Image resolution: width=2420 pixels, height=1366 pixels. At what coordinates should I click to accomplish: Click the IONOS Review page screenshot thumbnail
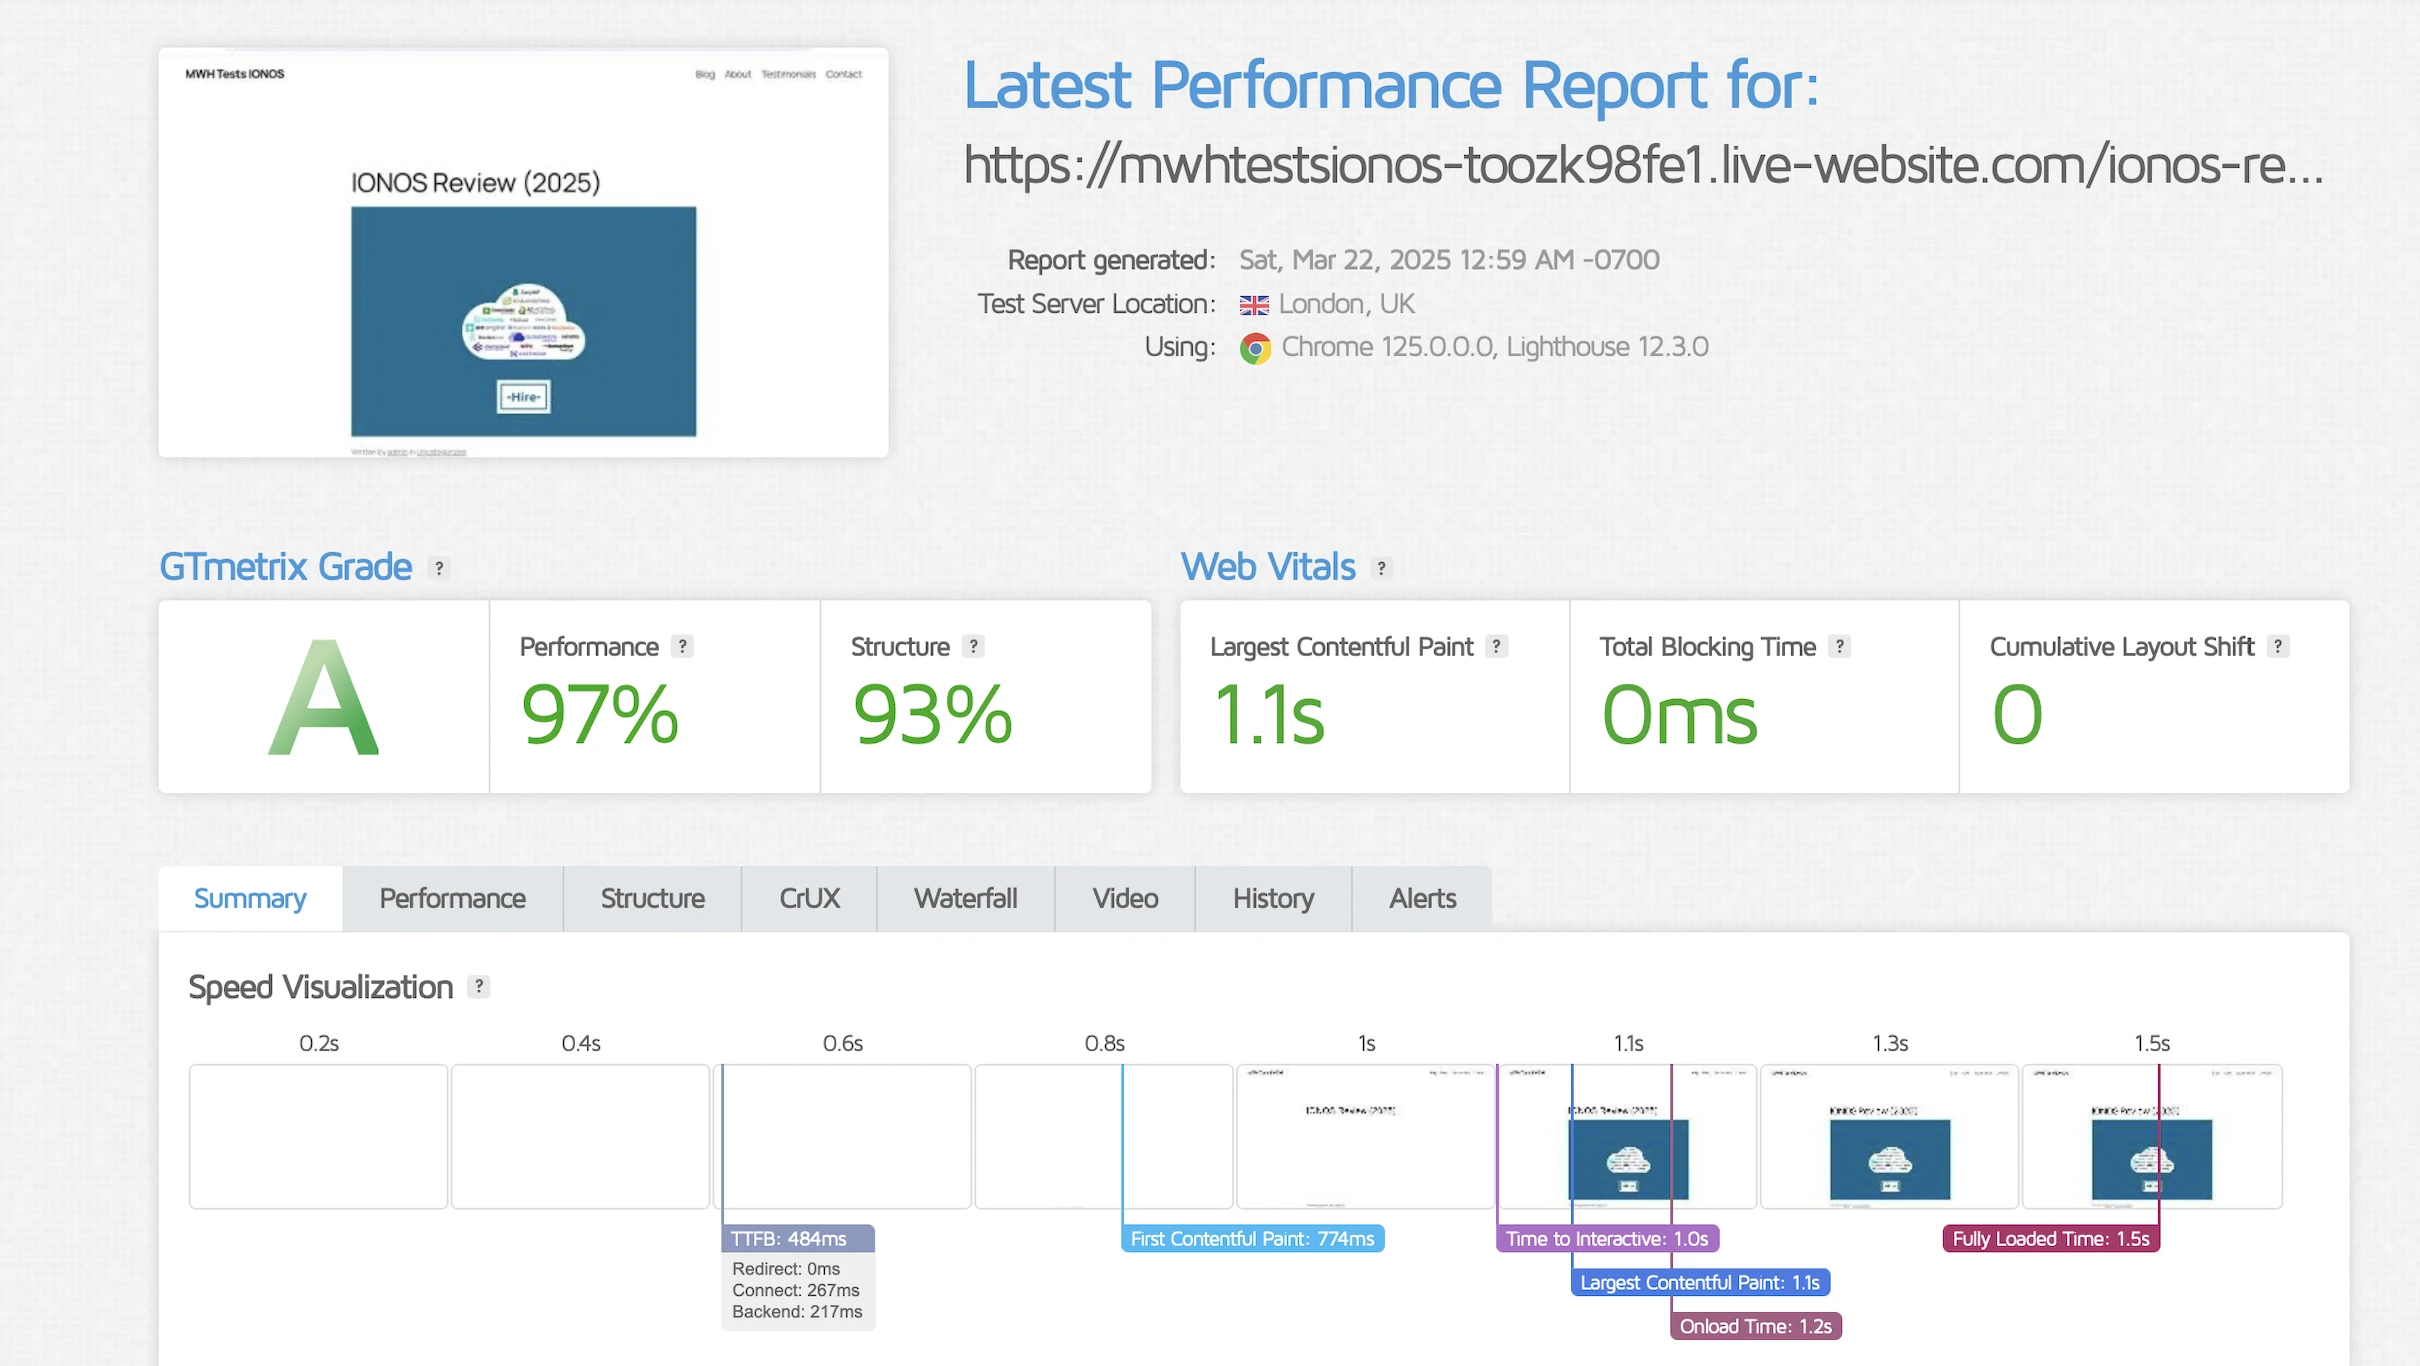[523, 253]
